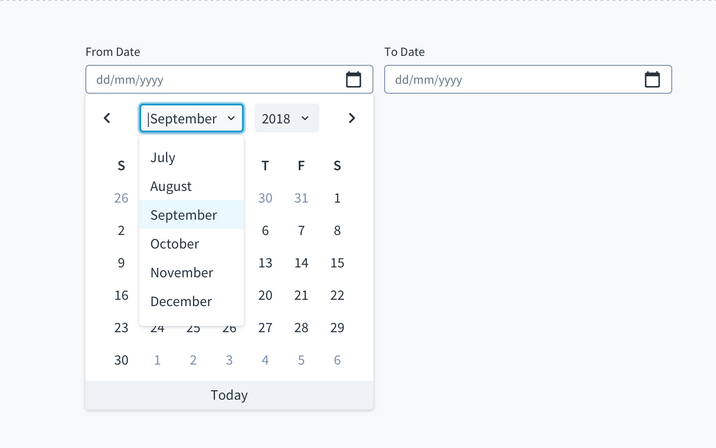Expand the September month dropdown
Viewport: 716px width, 448px height.
pos(191,118)
